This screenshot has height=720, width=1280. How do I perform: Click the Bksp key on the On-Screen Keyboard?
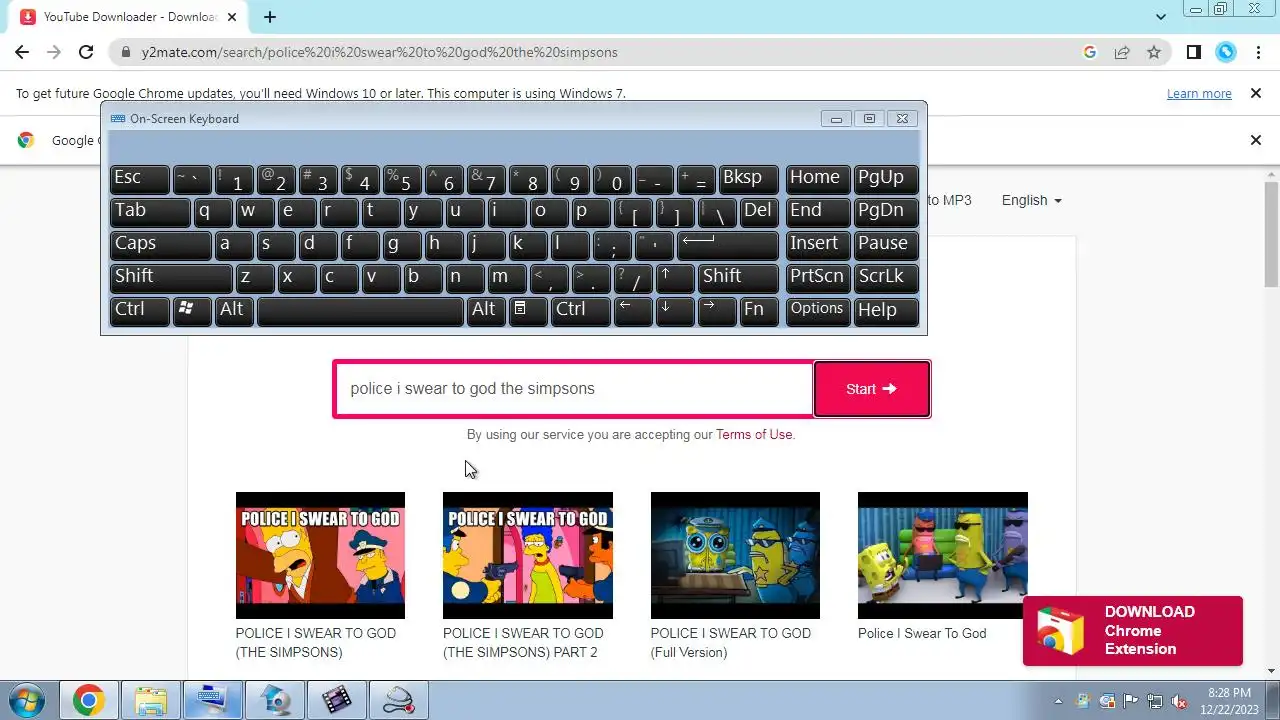(x=748, y=179)
